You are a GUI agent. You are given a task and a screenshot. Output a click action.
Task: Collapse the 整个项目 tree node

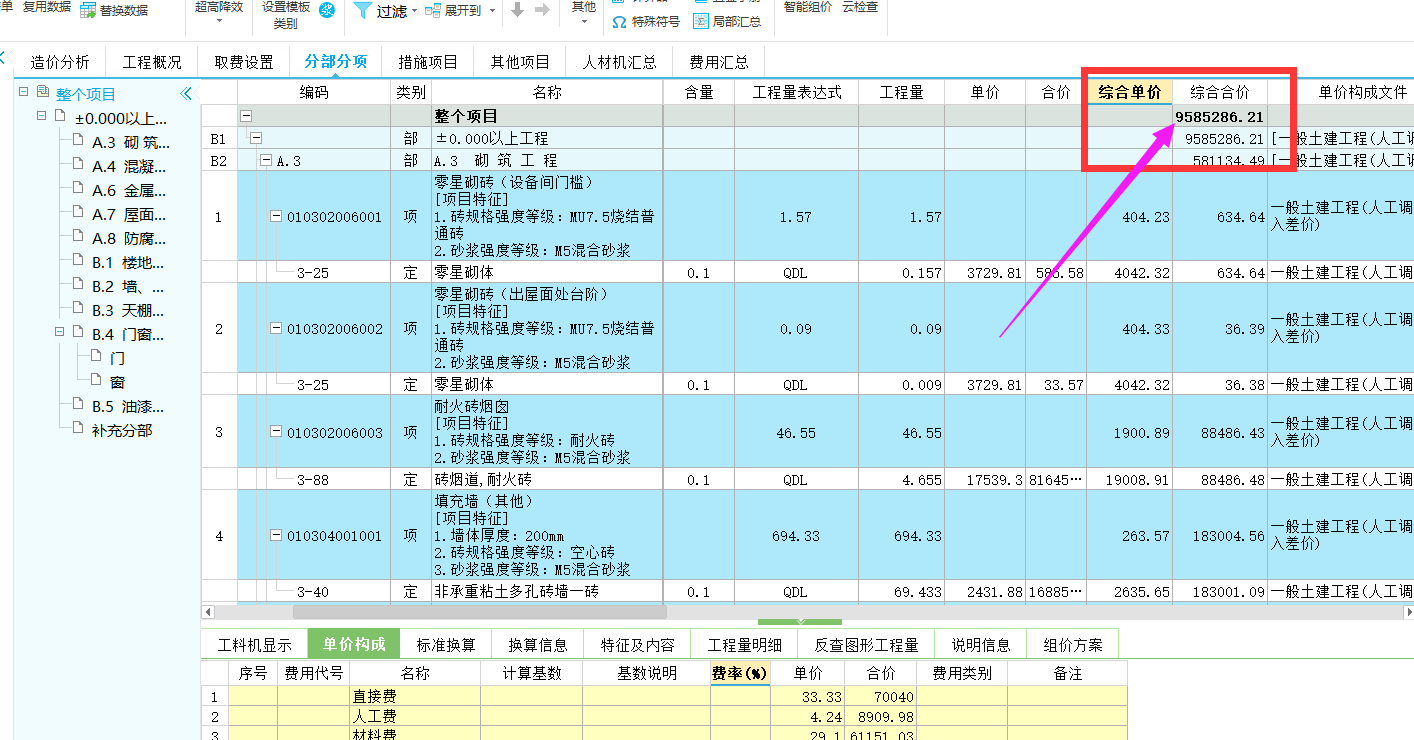[24, 92]
